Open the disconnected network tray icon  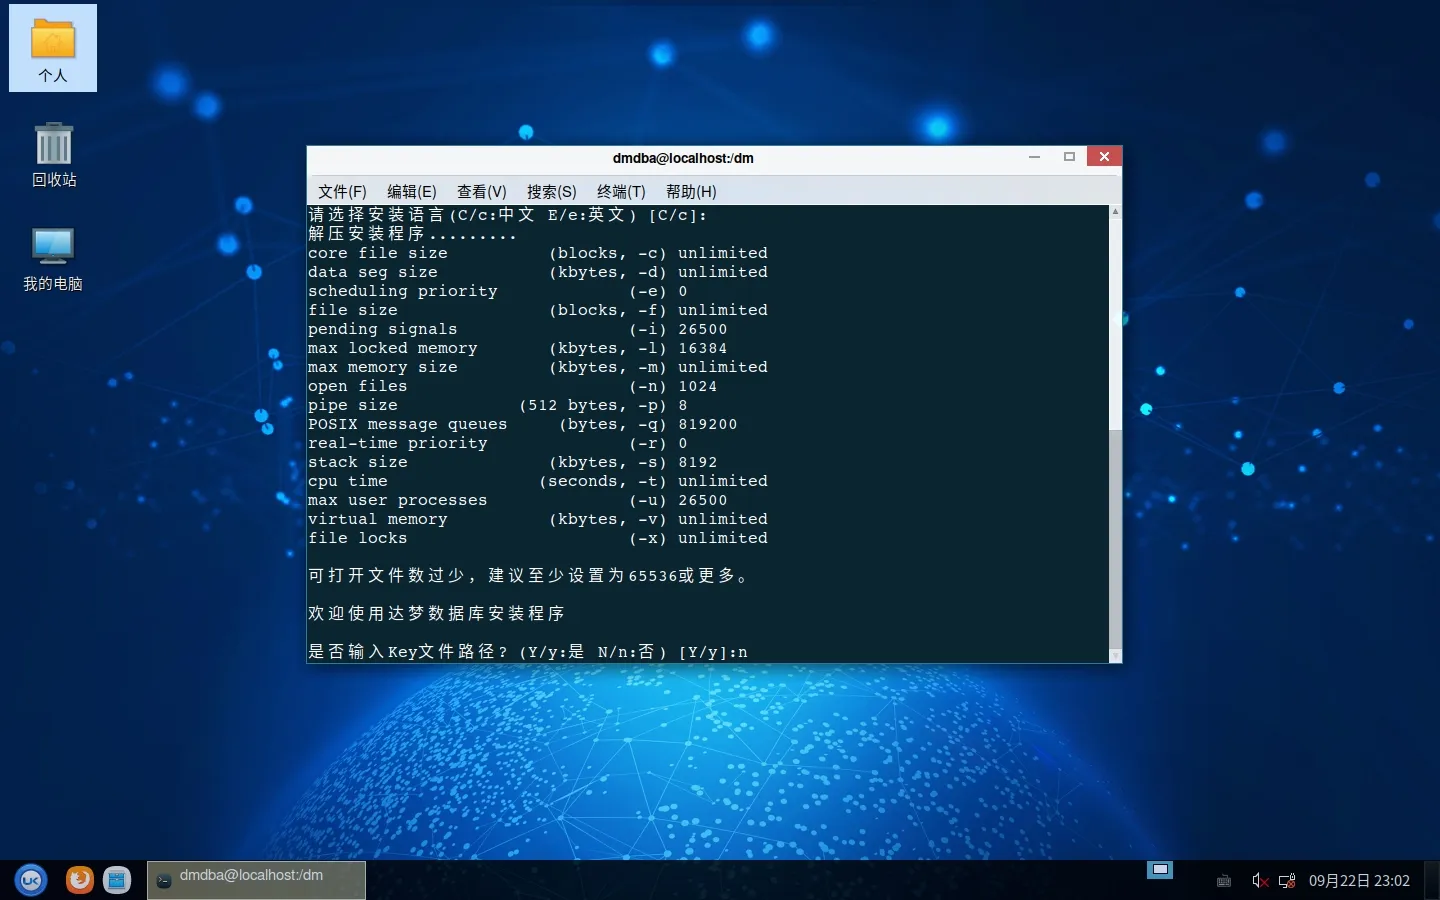point(1287,881)
